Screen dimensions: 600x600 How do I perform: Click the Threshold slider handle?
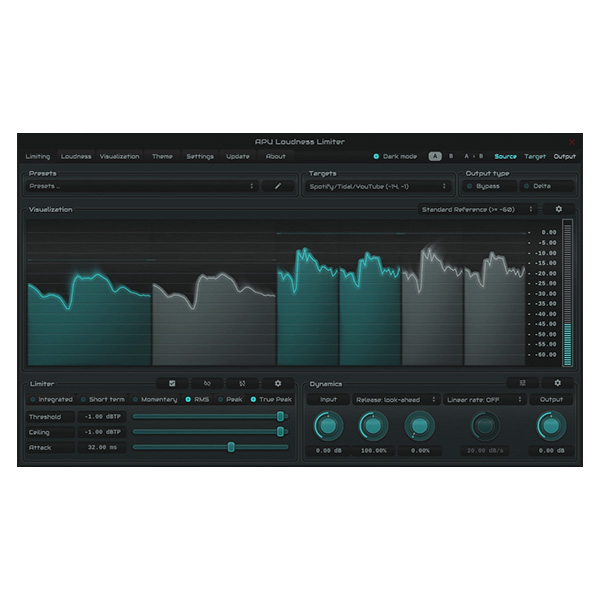[280, 416]
